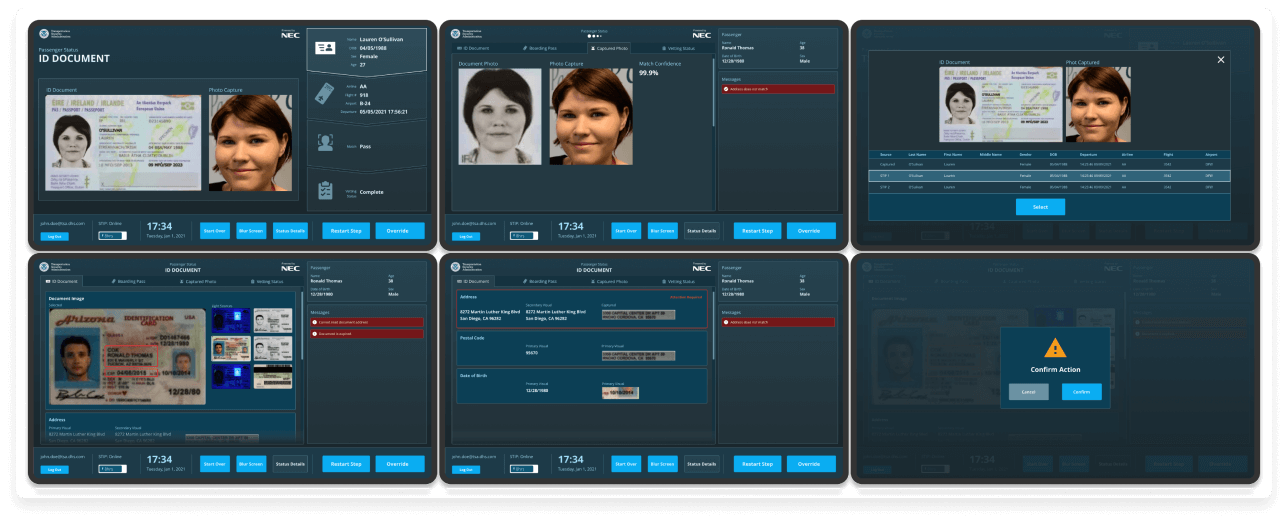Open Status Details on Arizona ID screen

coord(290,464)
